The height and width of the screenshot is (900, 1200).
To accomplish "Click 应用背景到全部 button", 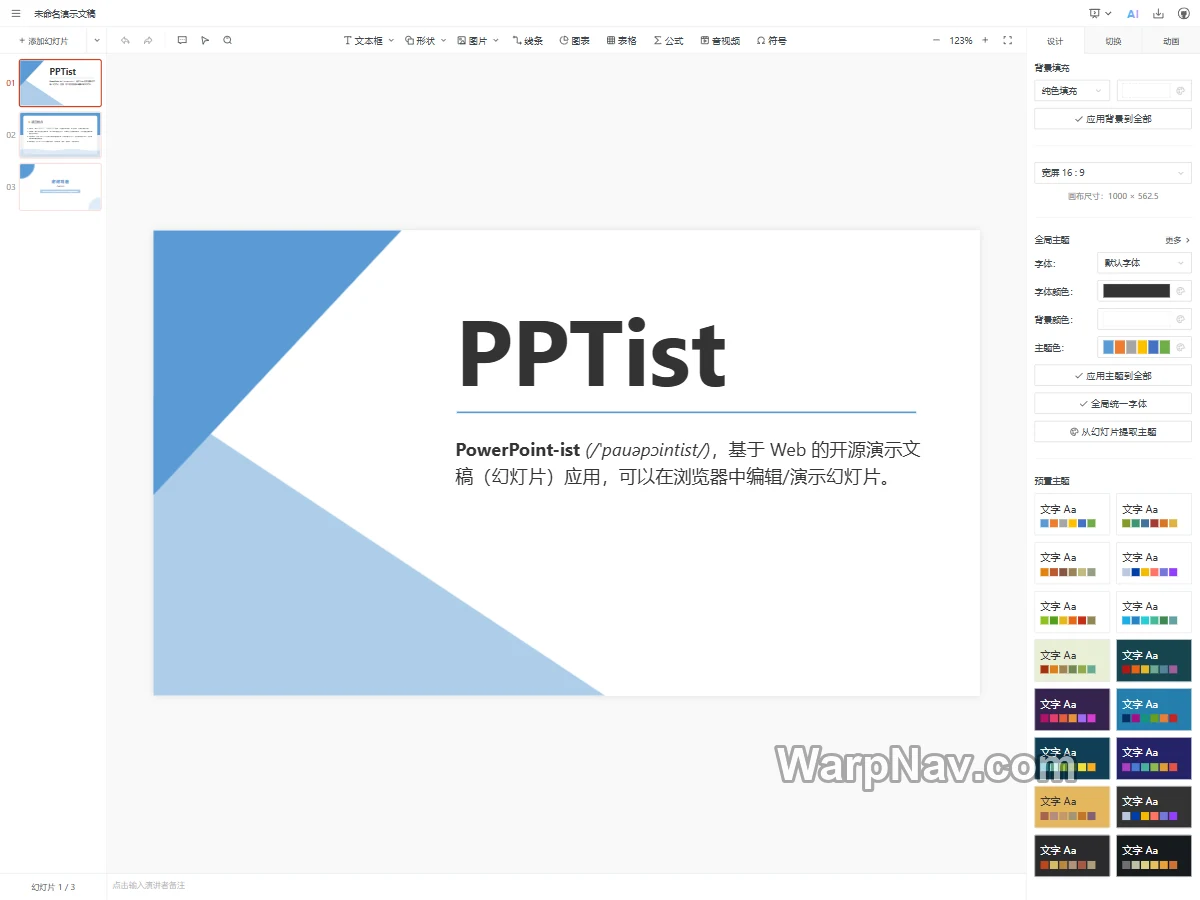I will [x=1113, y=119].
